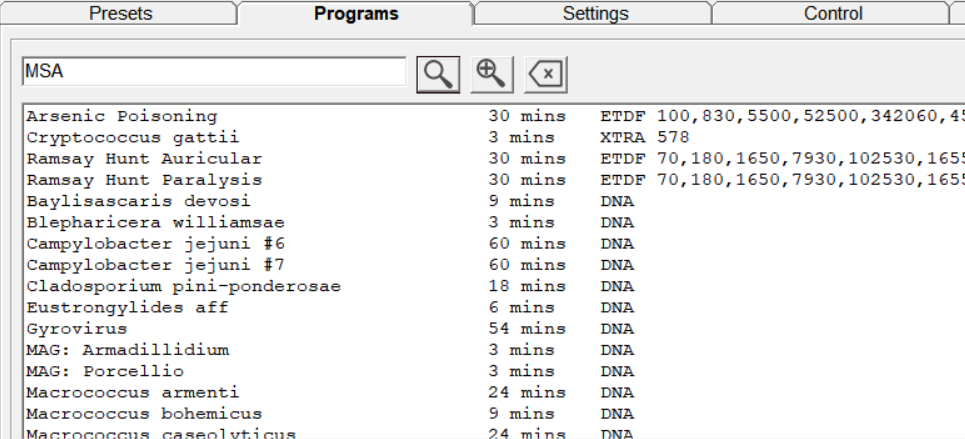This screenshot has width=965, height=439.
Task: Click the MSA search input field
Action: (x=213, y=72)
